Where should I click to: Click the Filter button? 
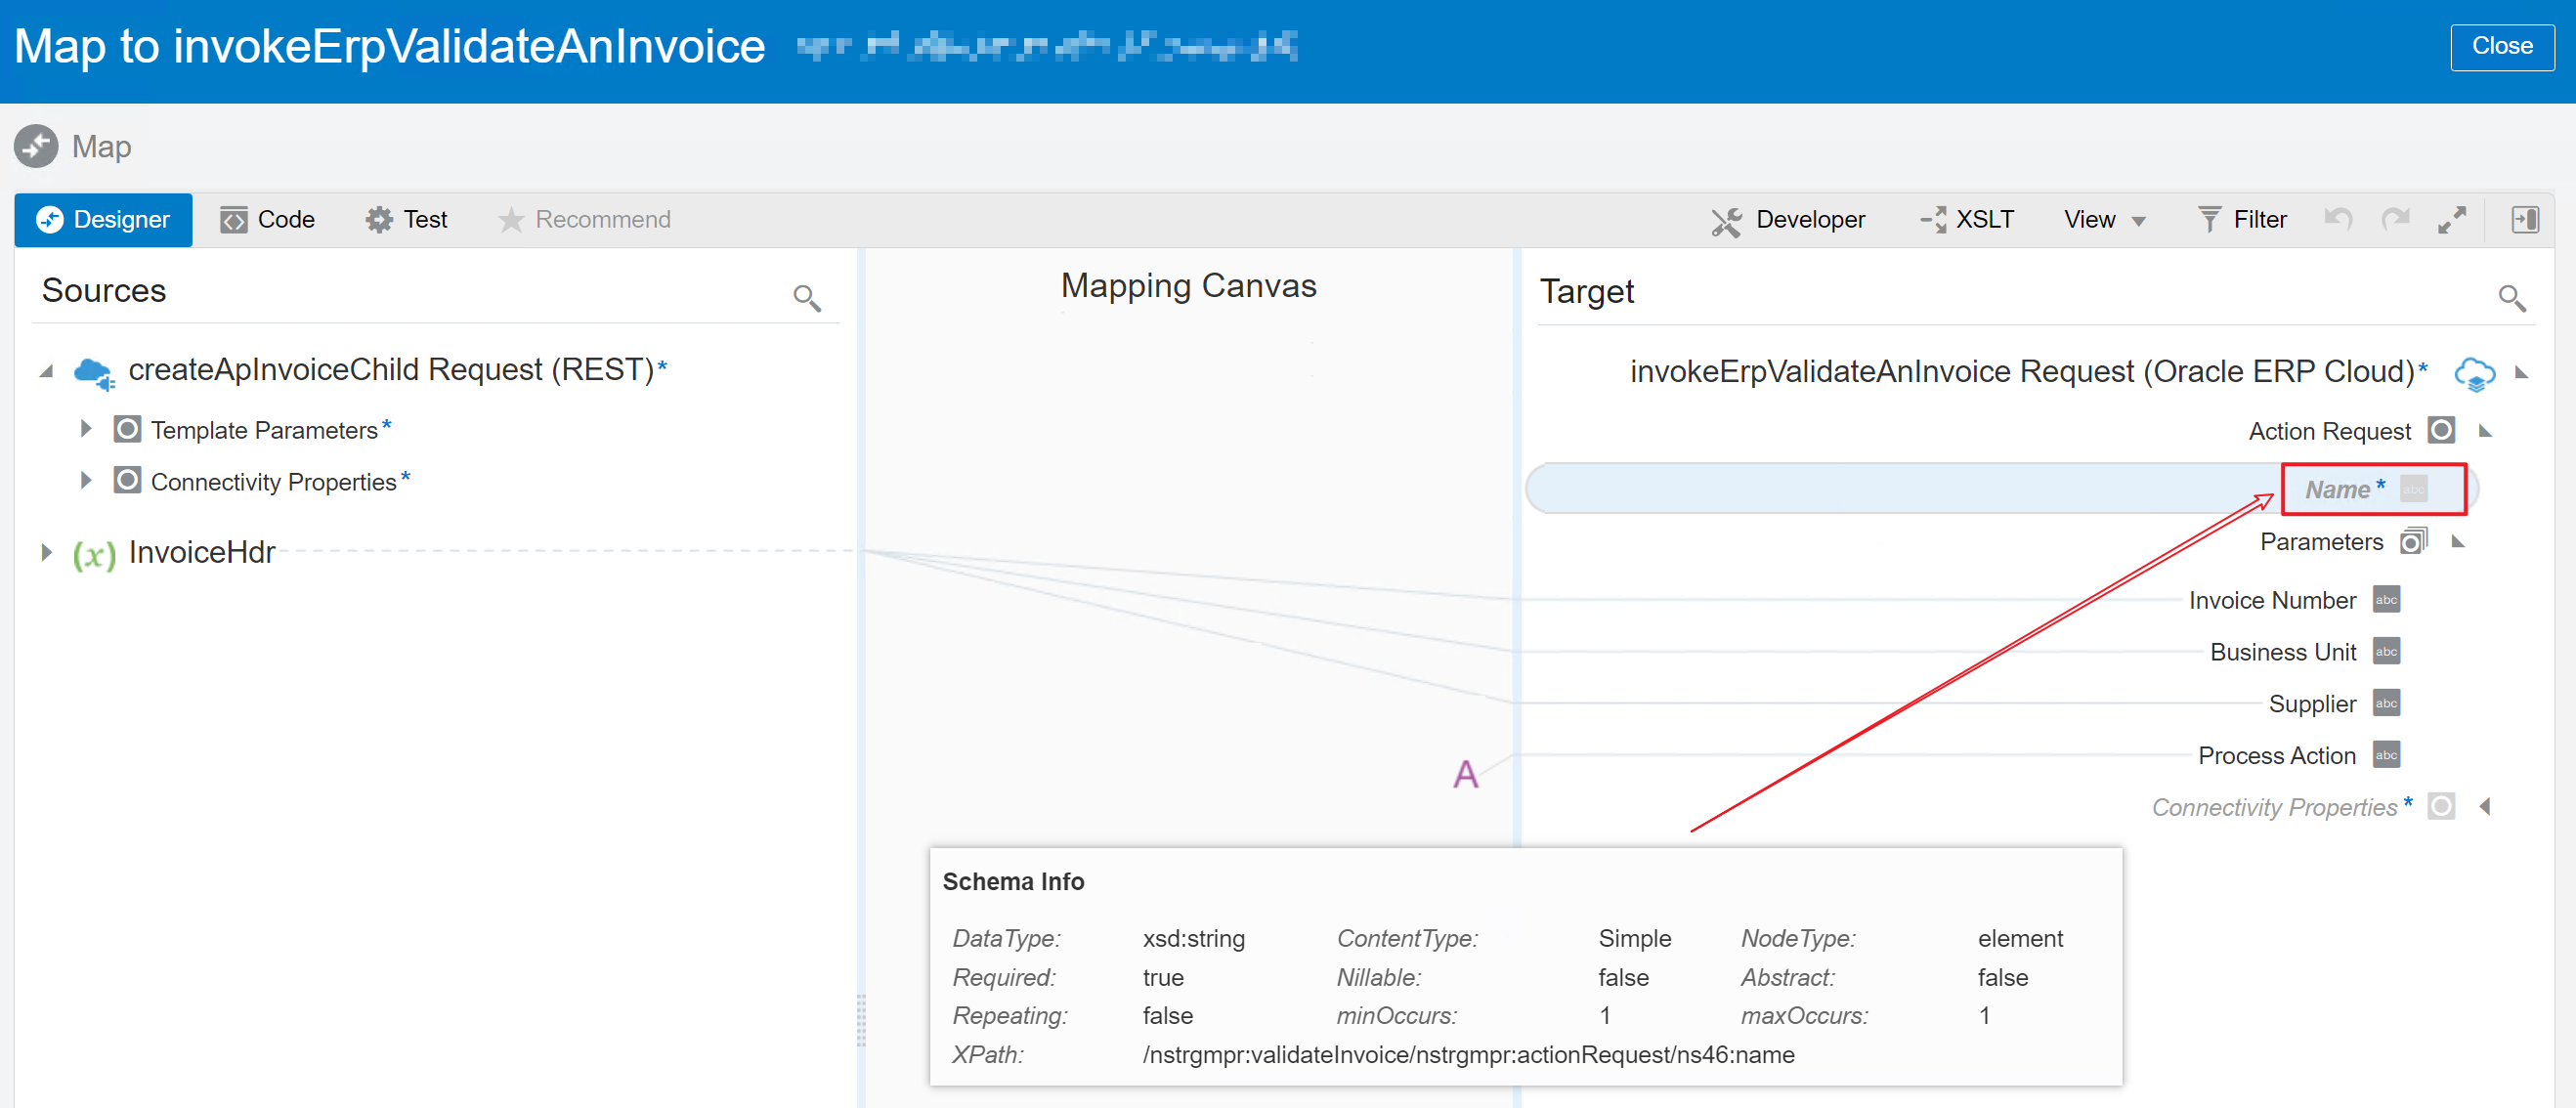2242,219
